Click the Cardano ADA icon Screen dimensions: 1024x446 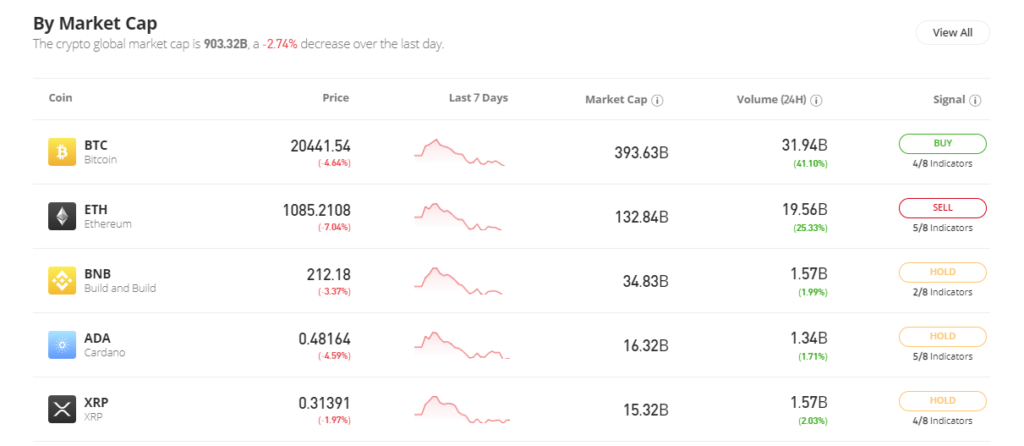pos(62,345)
